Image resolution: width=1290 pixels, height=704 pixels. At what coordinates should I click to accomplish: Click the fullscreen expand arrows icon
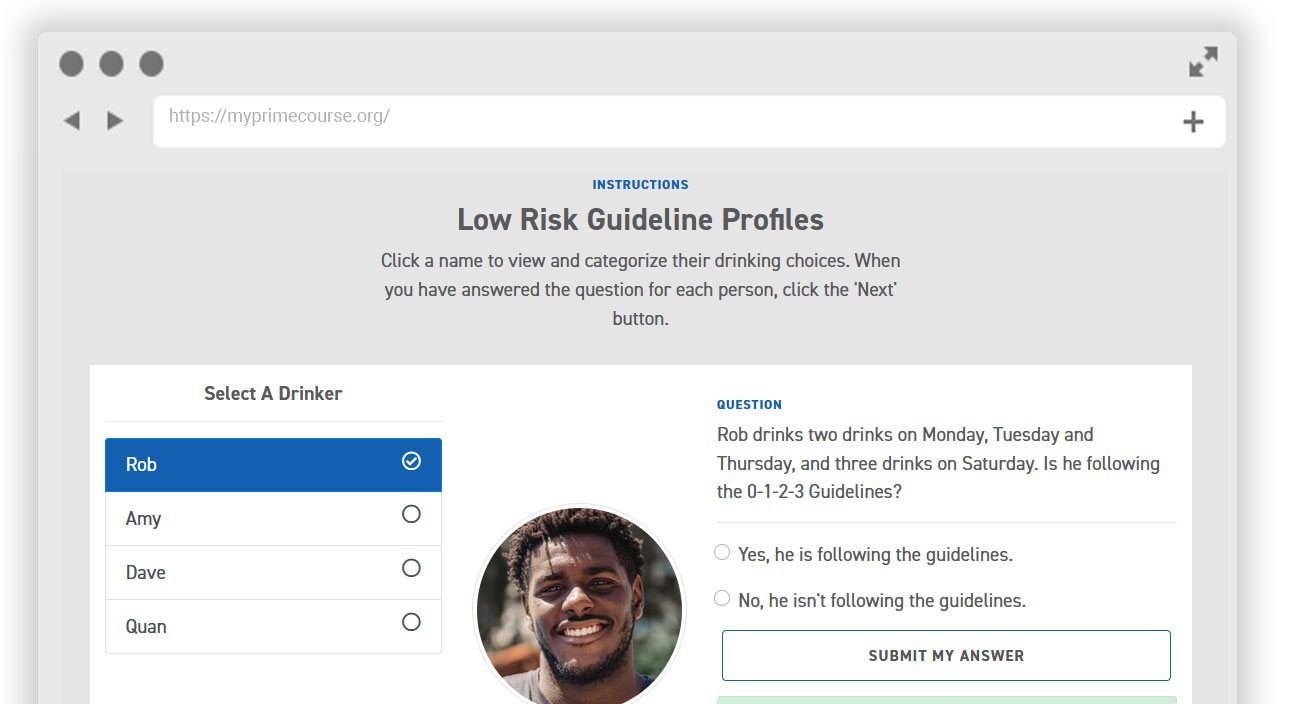click(x=1203, y=62)
